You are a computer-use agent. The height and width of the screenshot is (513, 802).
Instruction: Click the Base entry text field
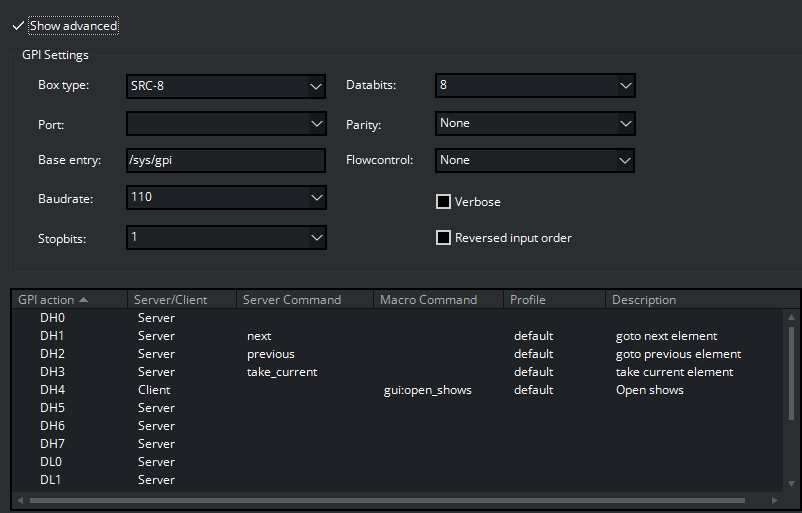click(x=226, y=161)
